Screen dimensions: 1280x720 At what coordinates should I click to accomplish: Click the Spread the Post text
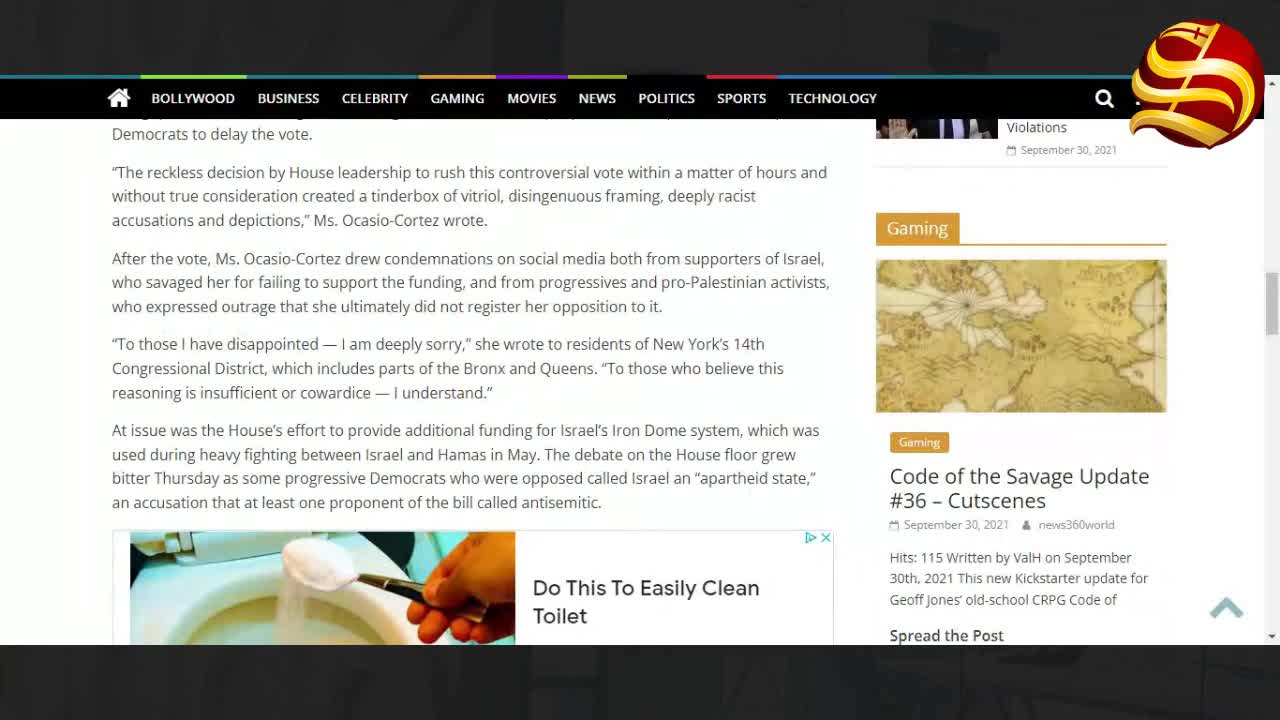tap(947, 635)
